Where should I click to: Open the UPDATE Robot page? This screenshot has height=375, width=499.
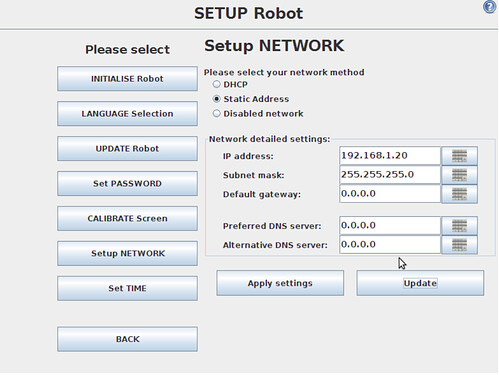pyautogui.click(x=127, y=149)
